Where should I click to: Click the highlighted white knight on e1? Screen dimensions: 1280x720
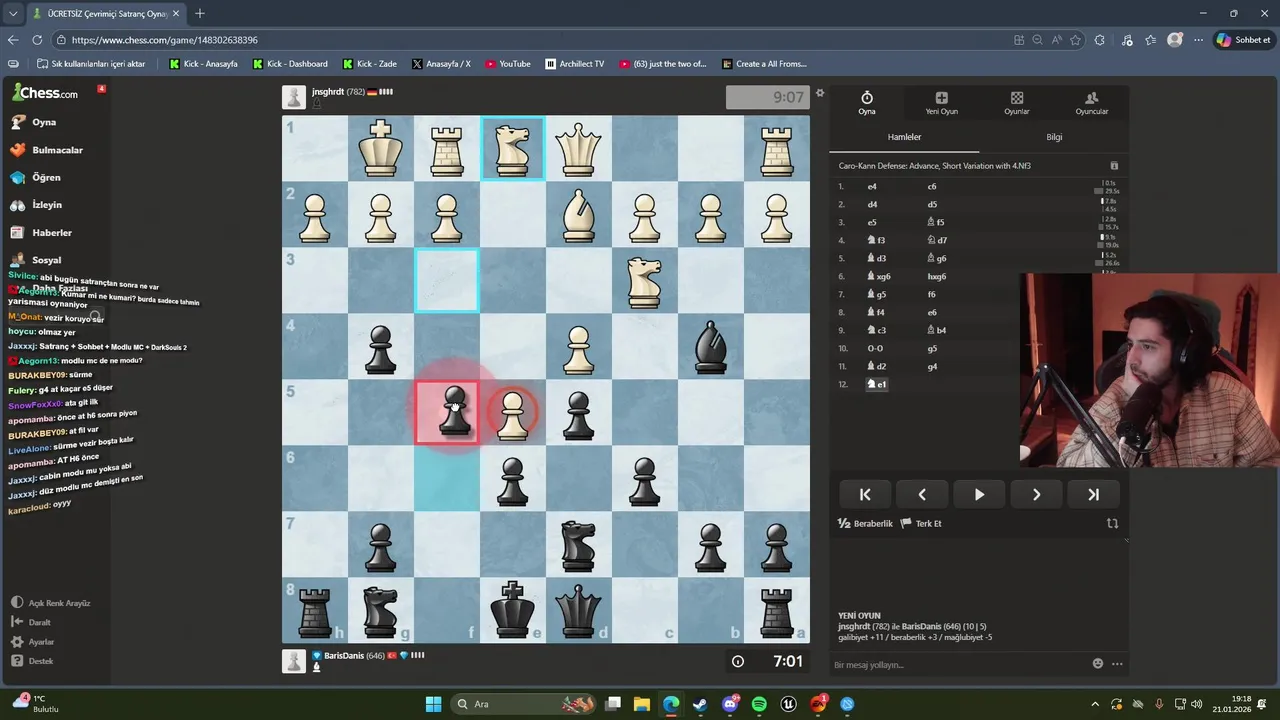pos(512,148)
